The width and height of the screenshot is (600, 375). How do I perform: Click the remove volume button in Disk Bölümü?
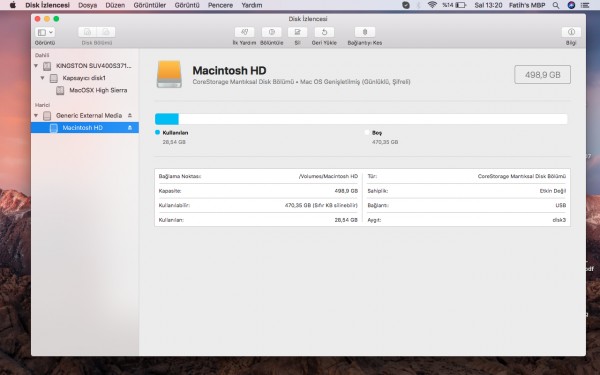click(106, 32)
